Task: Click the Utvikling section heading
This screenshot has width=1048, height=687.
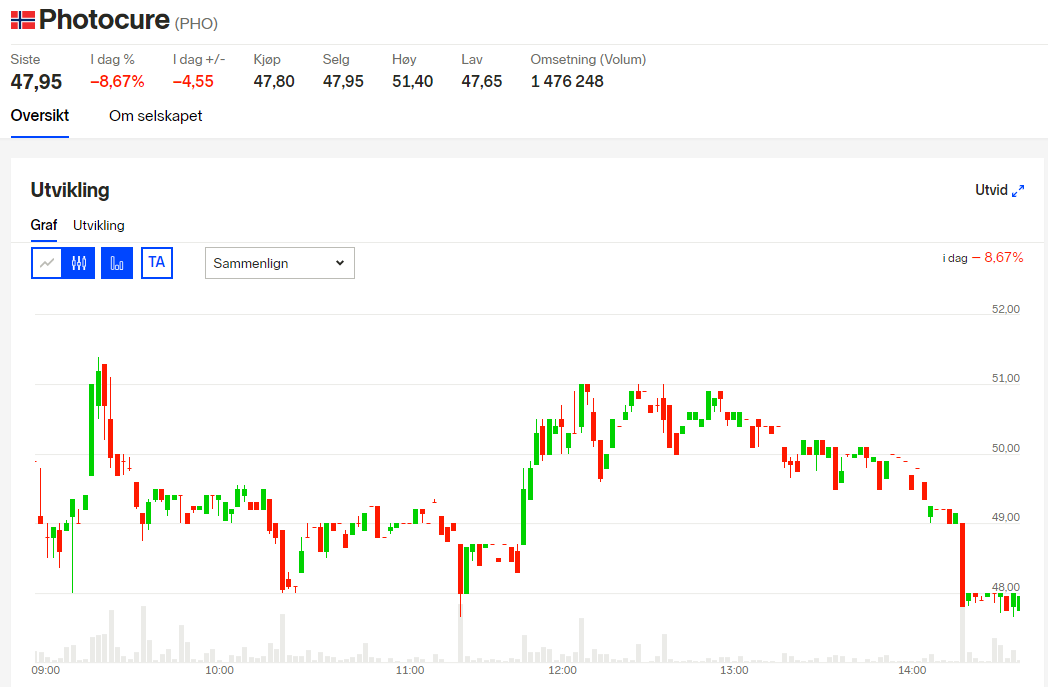Action: coord(70,190)
